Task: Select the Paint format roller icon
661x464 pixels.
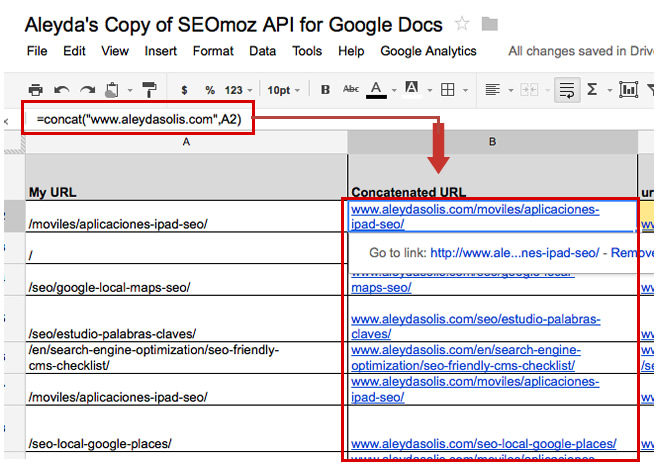Action: (x=149, y=89)
